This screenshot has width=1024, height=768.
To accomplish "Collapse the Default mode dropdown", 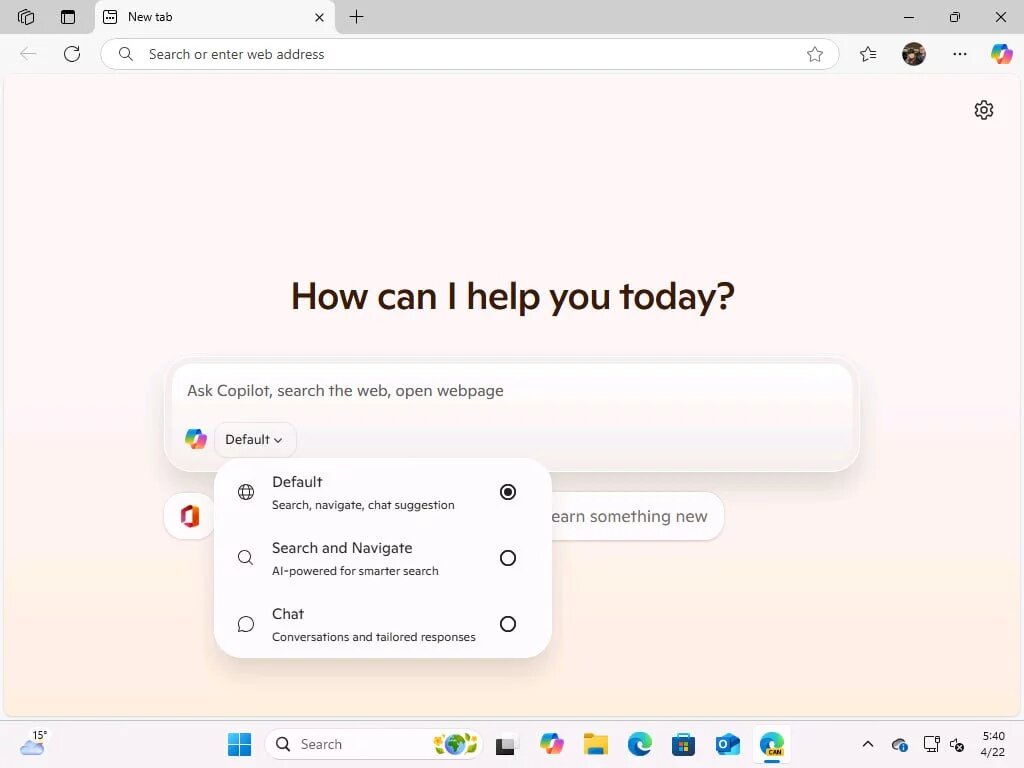I will tap(254, 440).
